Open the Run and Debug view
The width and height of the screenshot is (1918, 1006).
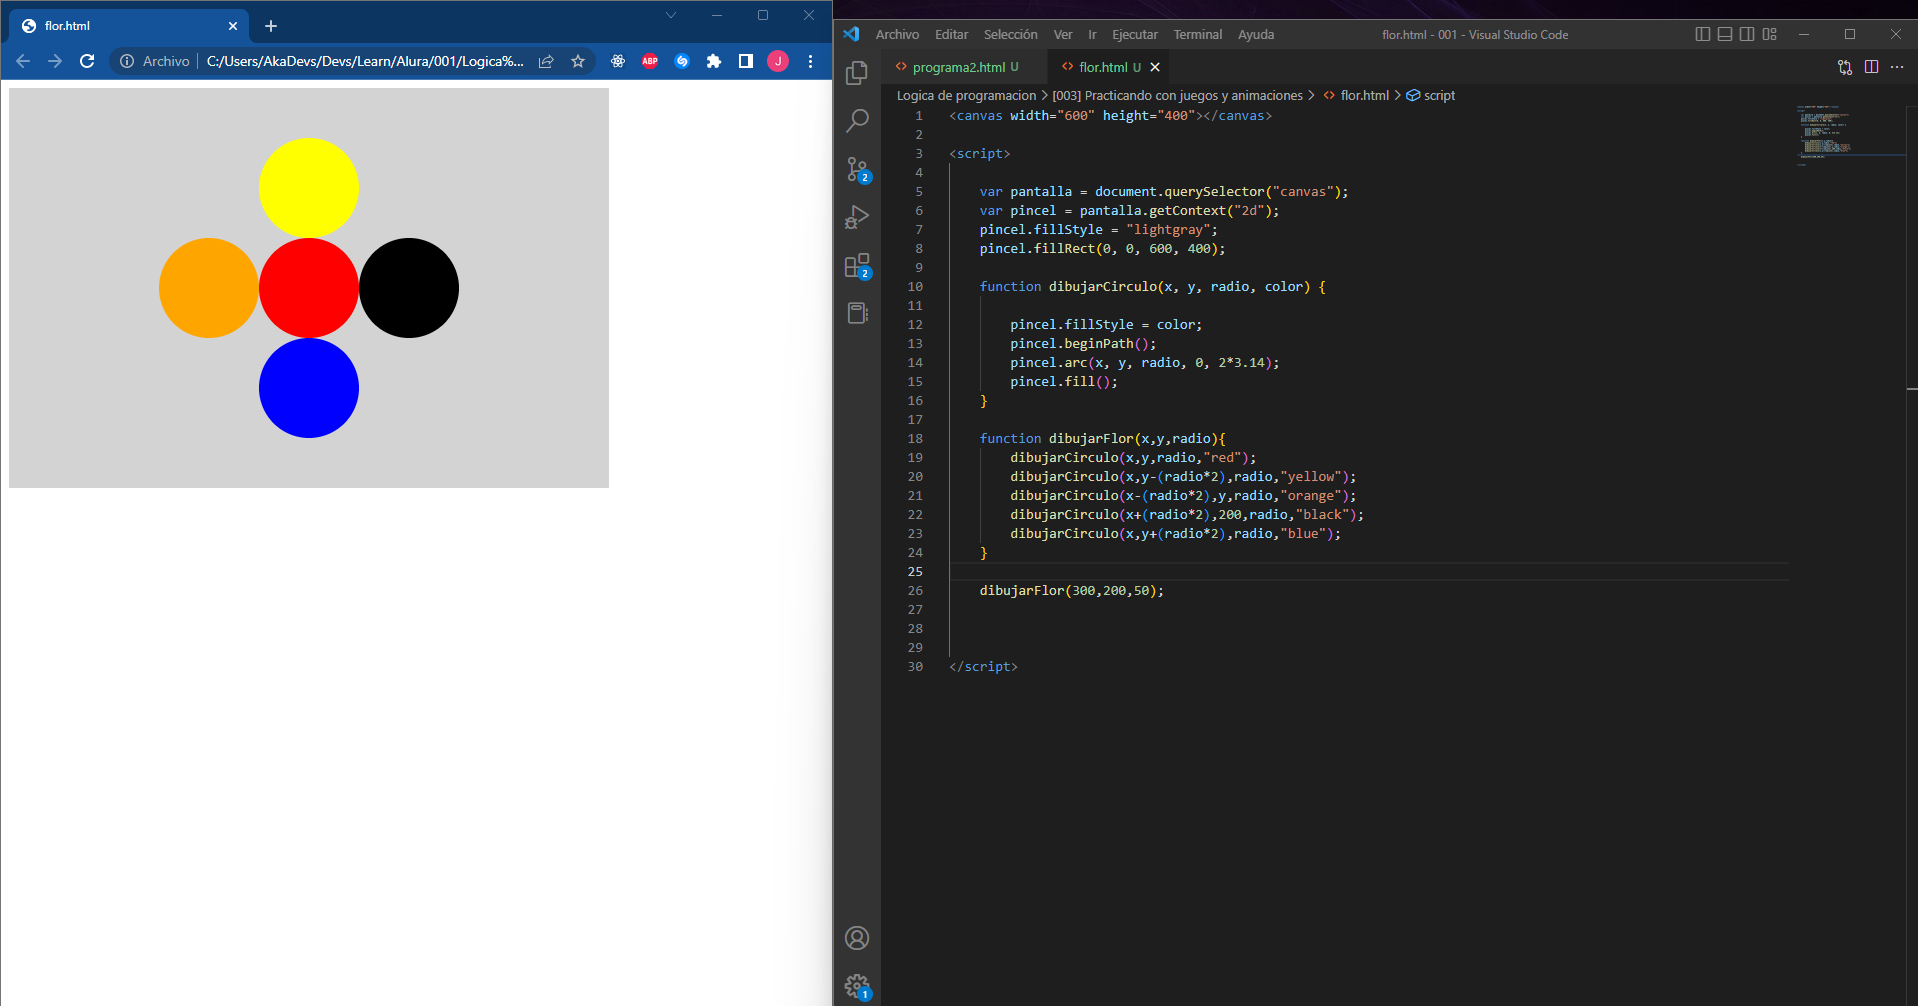[x=857, y=217]
